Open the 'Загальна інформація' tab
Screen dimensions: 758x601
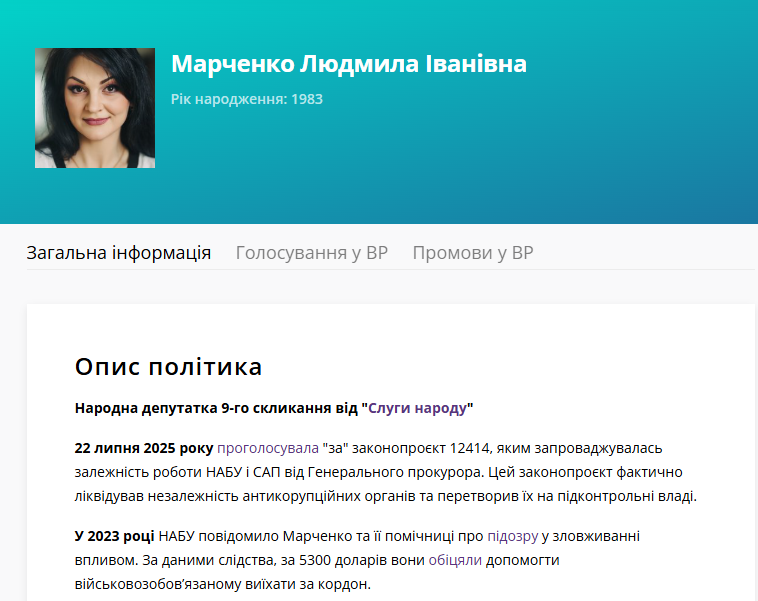click(x=118, y=252)
